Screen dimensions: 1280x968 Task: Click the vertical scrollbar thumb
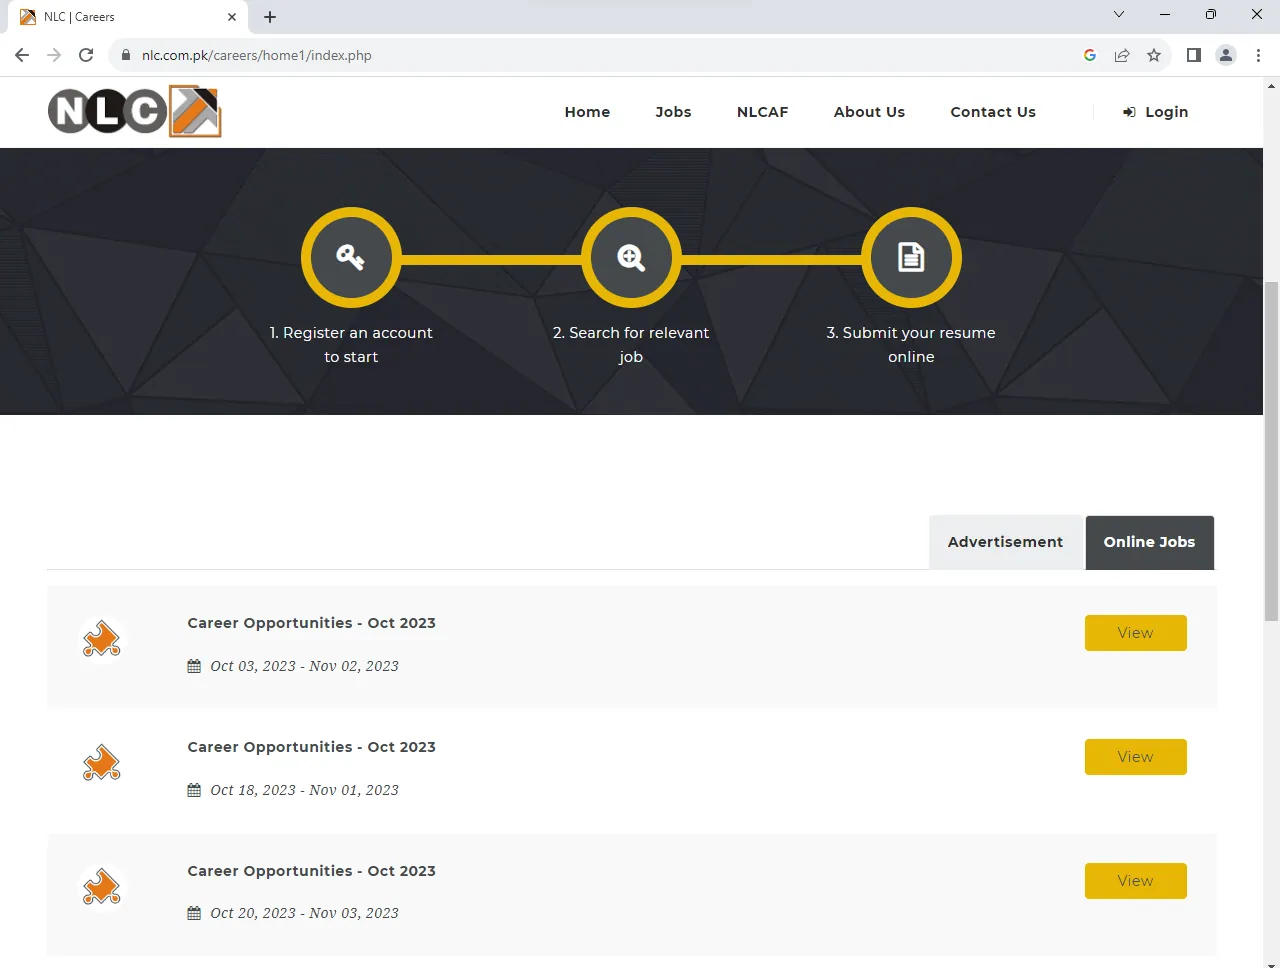(1271, 450)
